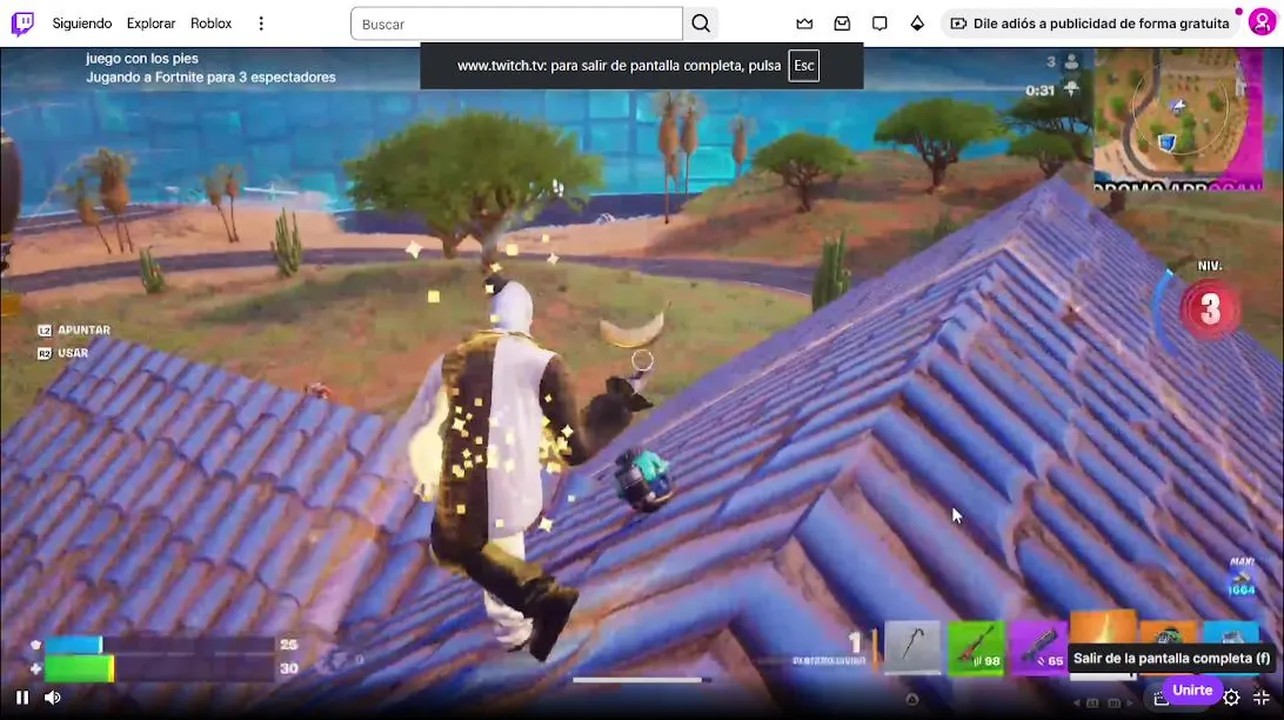Click the Esc key hint box
Image resolution: width=1284 pixels, height=720 pixels.
pos(804,66)
